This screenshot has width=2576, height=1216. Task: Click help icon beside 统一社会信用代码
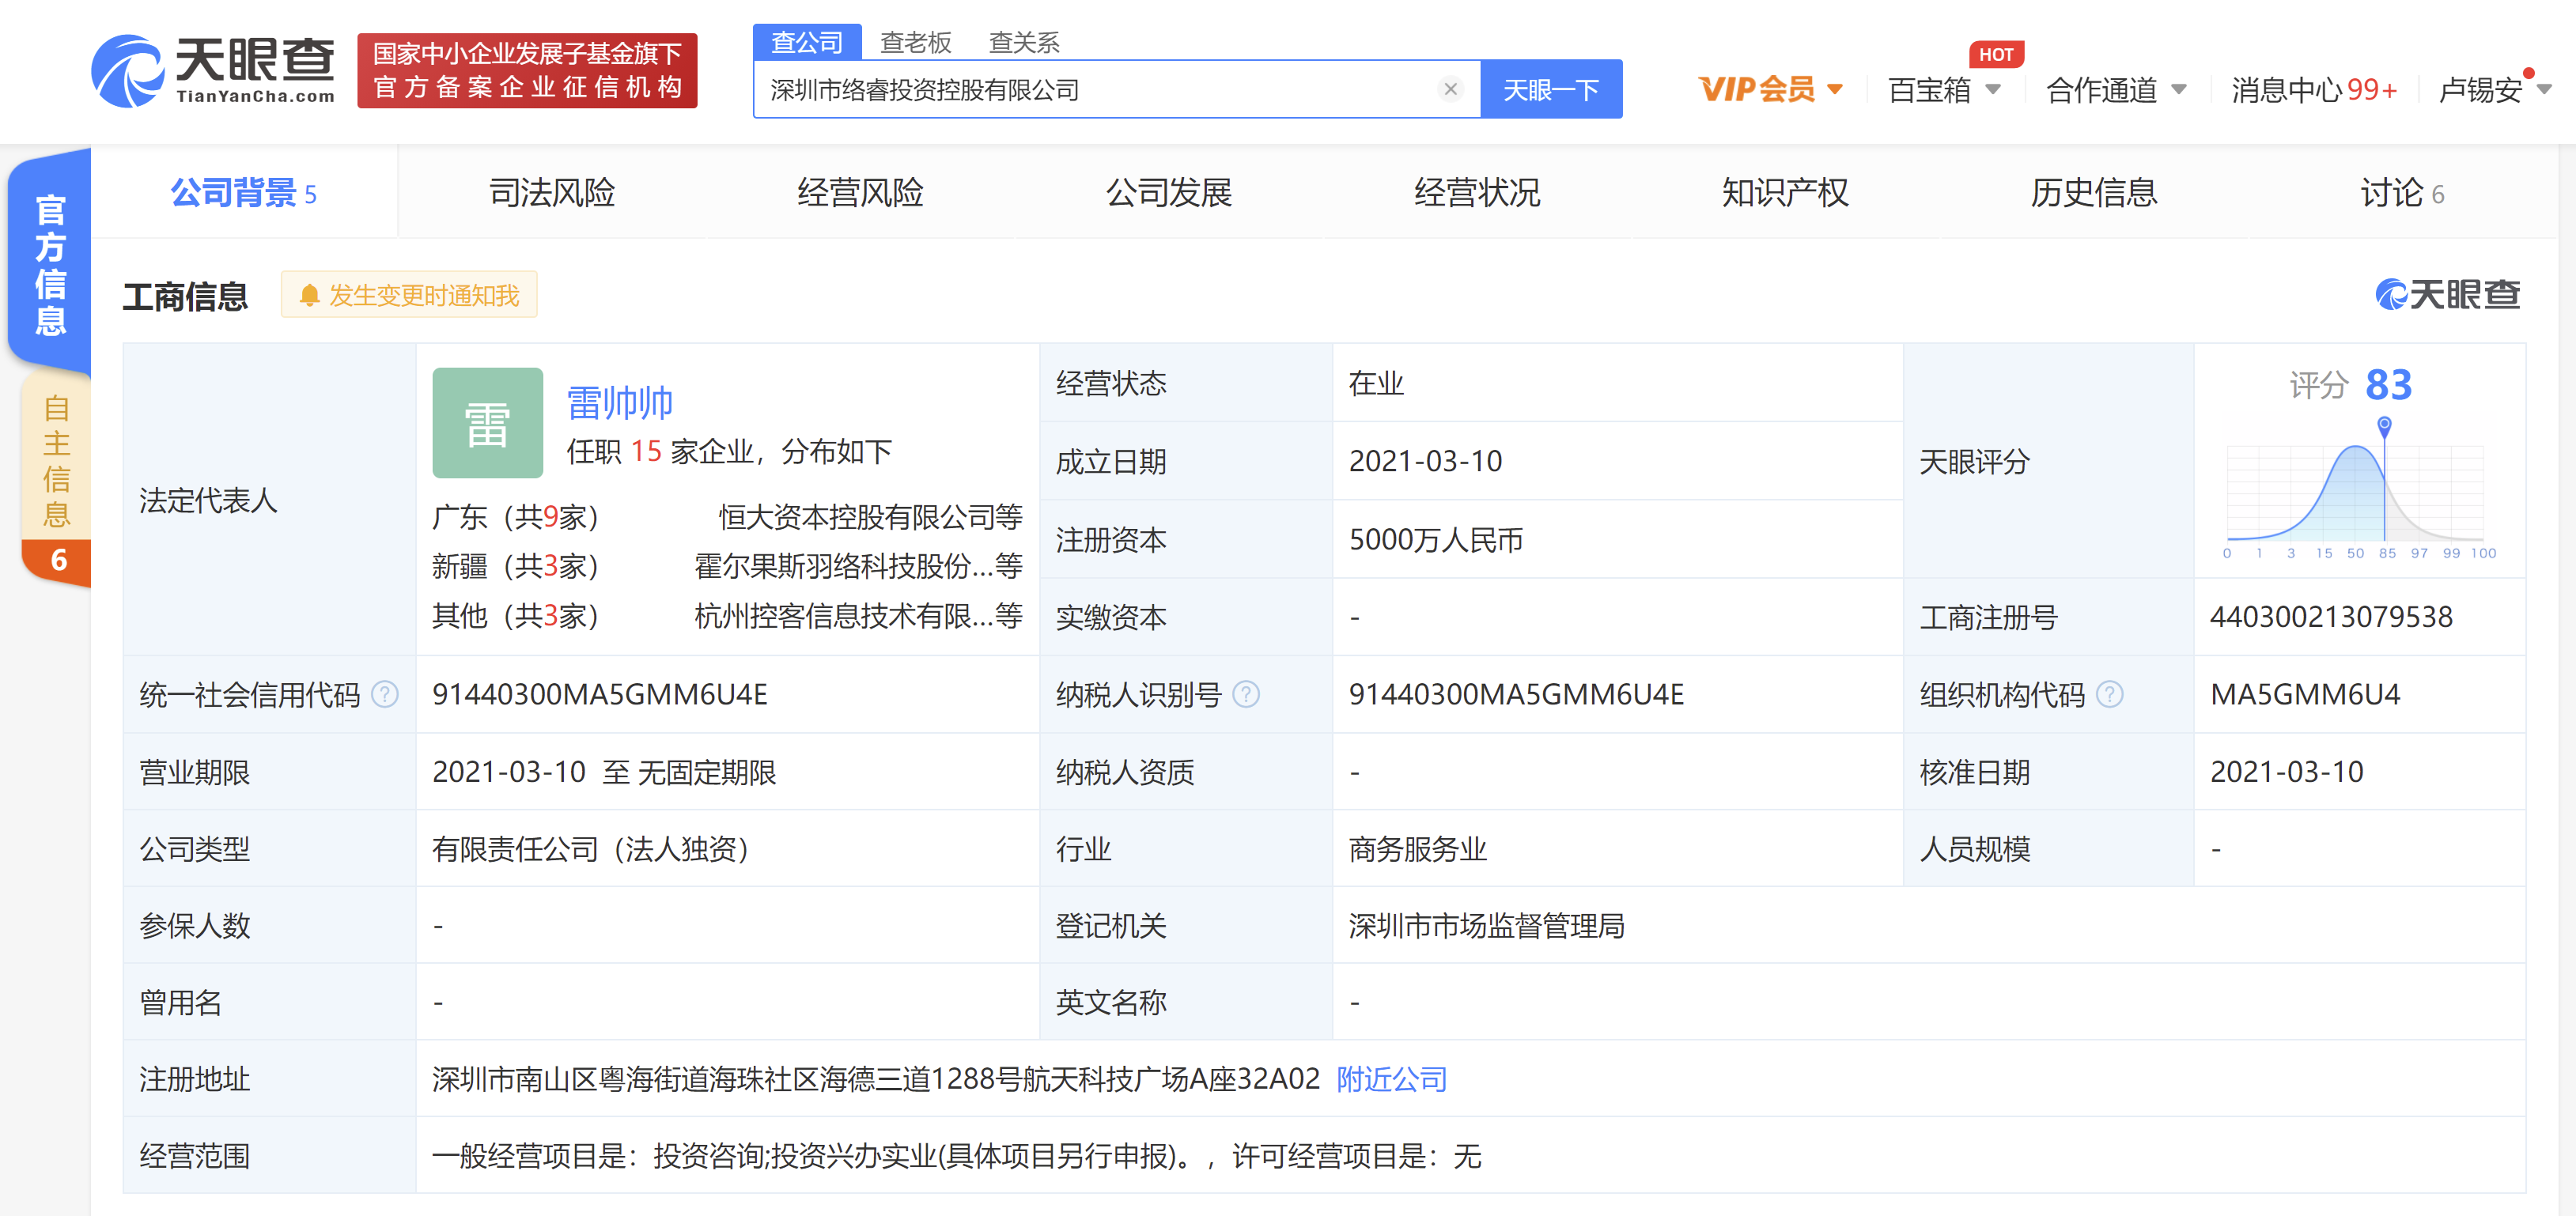tap(385, 694)
